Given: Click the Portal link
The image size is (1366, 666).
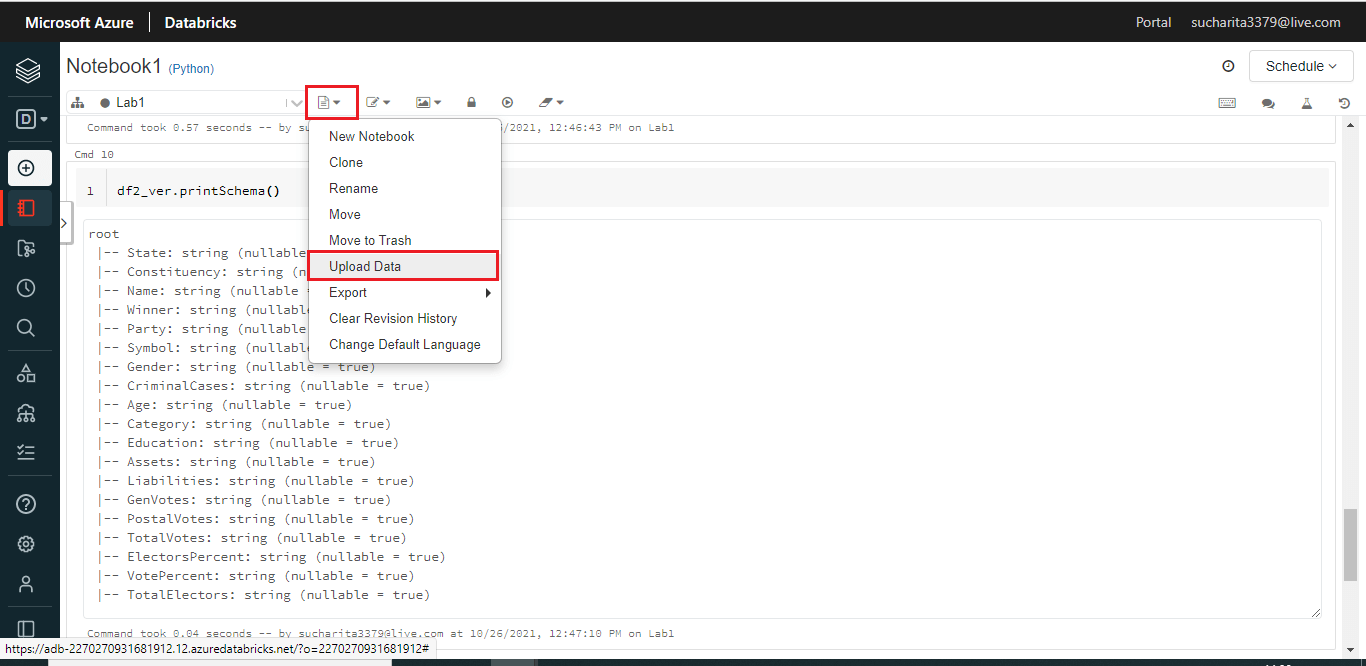Looking at the screenshot, I should click(1152, 21).
